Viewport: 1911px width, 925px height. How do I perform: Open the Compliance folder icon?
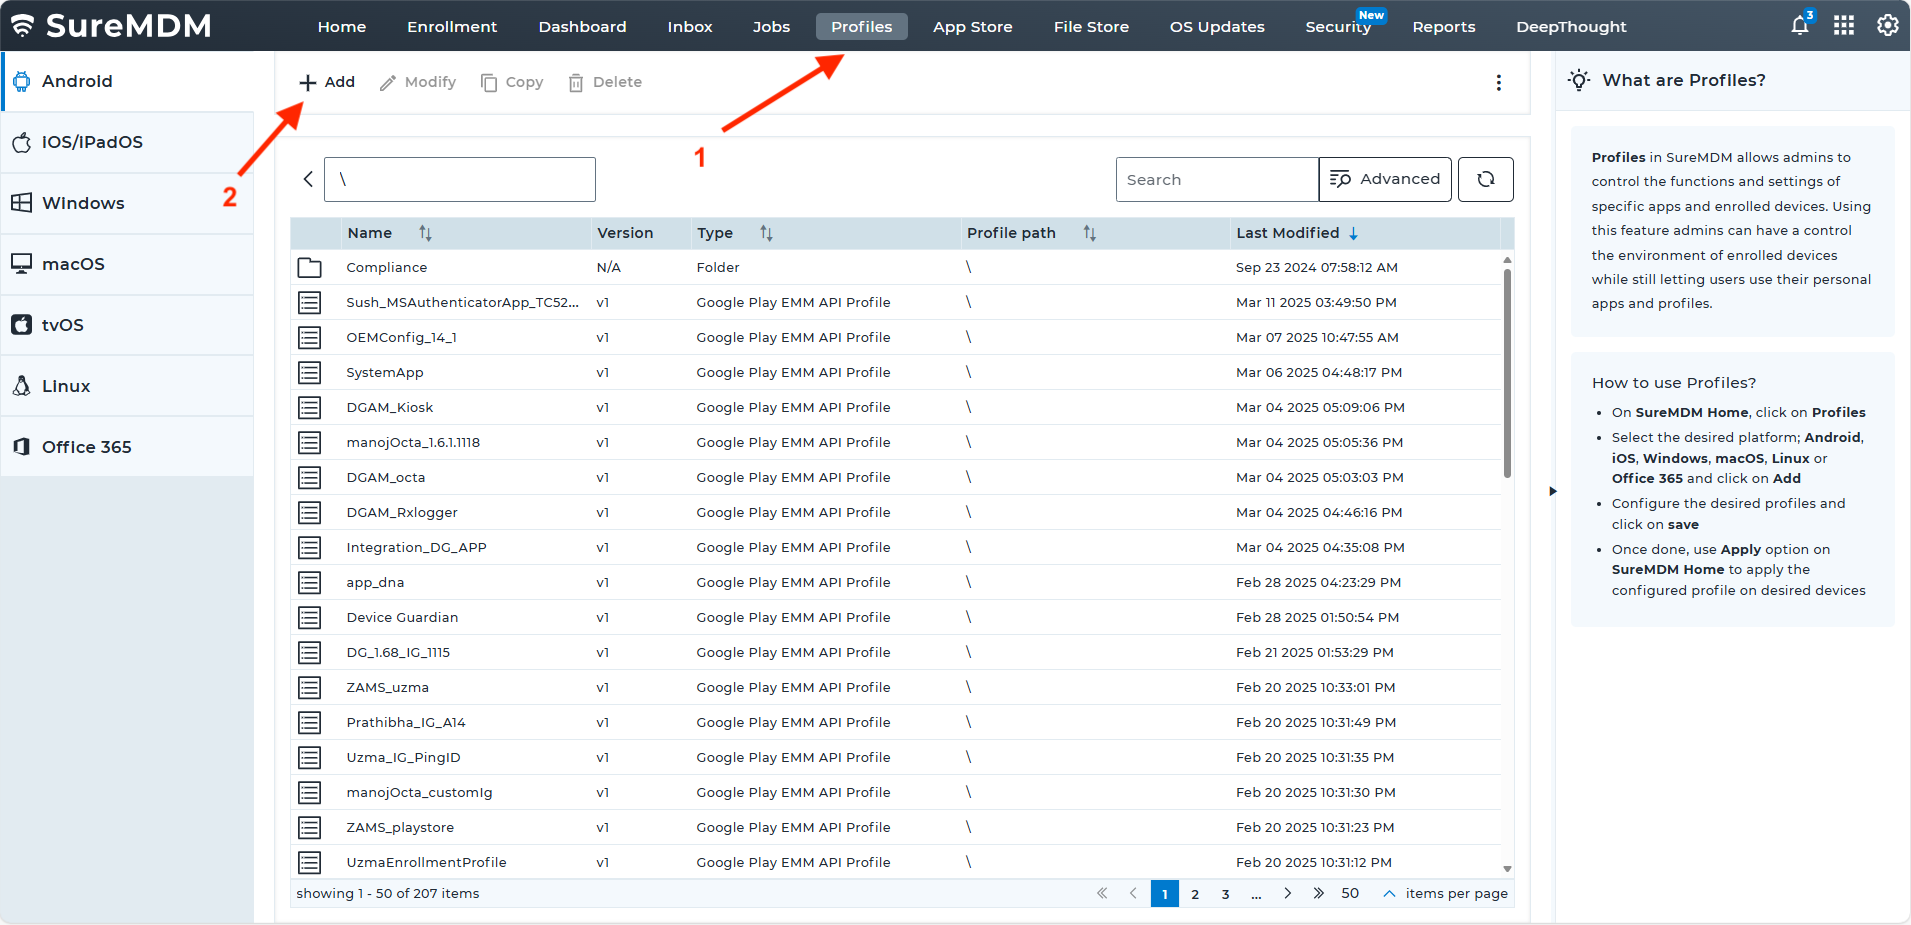coord(310,268)
